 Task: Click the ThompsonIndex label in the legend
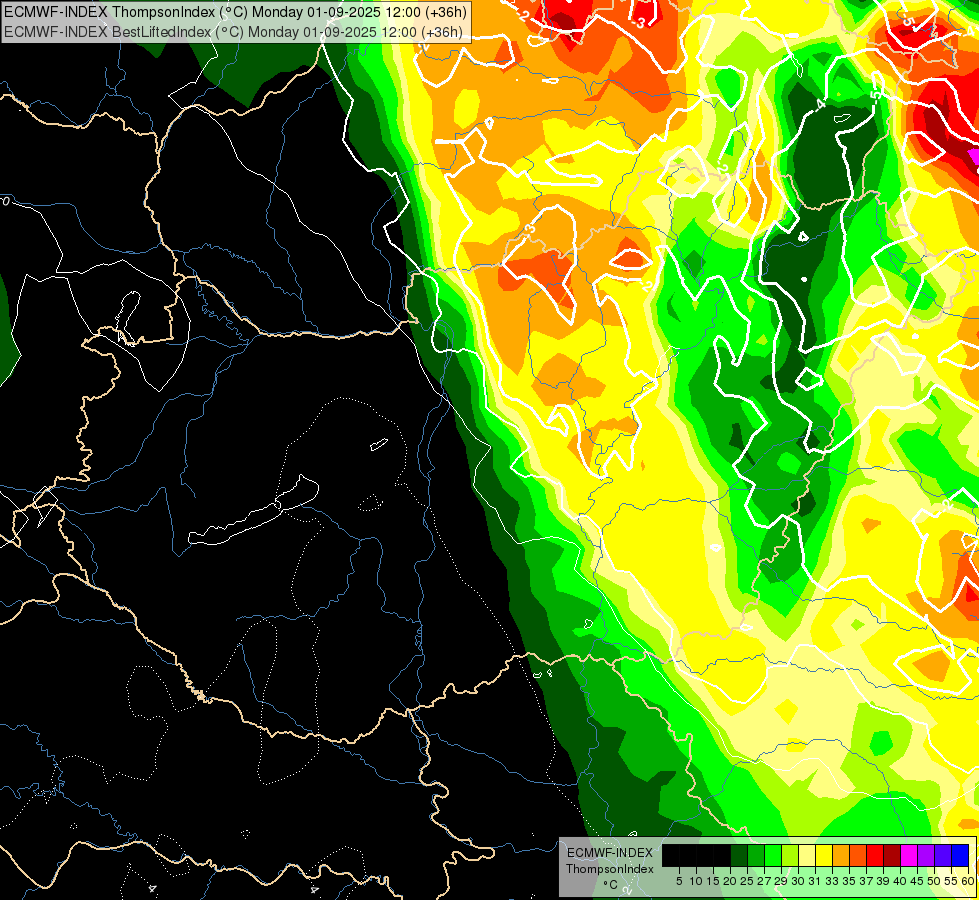click(610, 869)
